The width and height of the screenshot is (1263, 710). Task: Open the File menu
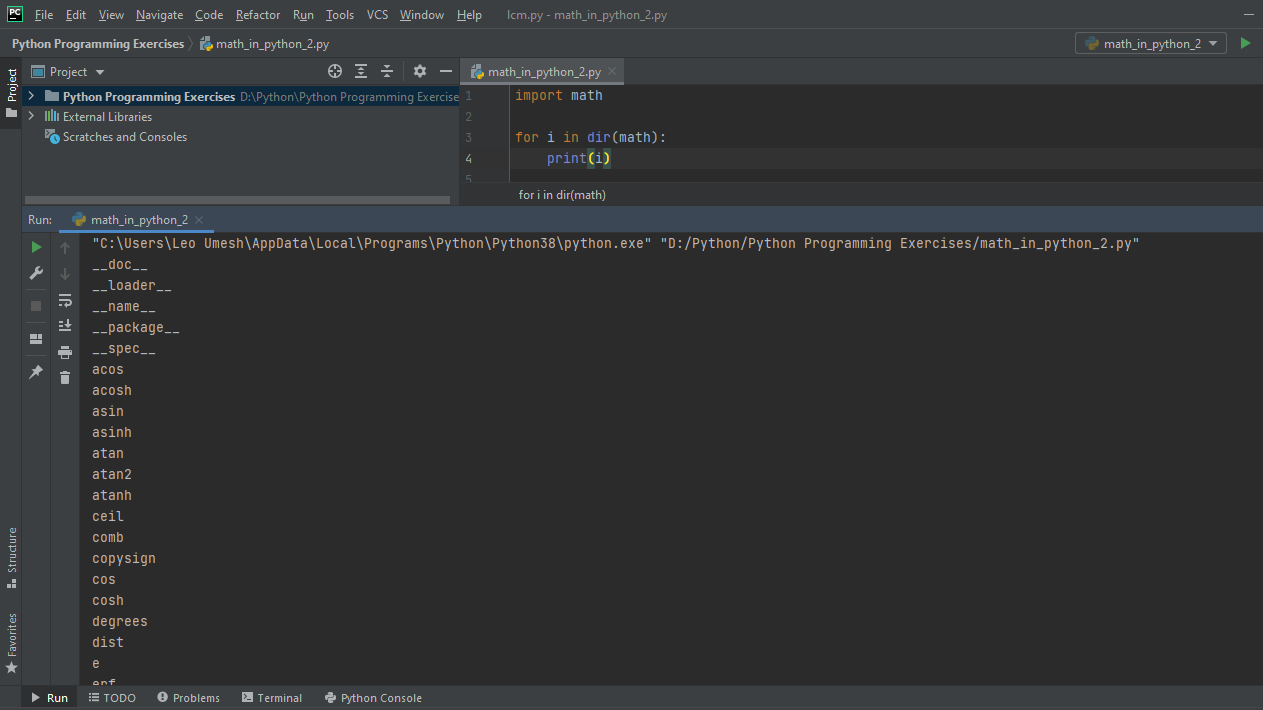coord(44,15)
